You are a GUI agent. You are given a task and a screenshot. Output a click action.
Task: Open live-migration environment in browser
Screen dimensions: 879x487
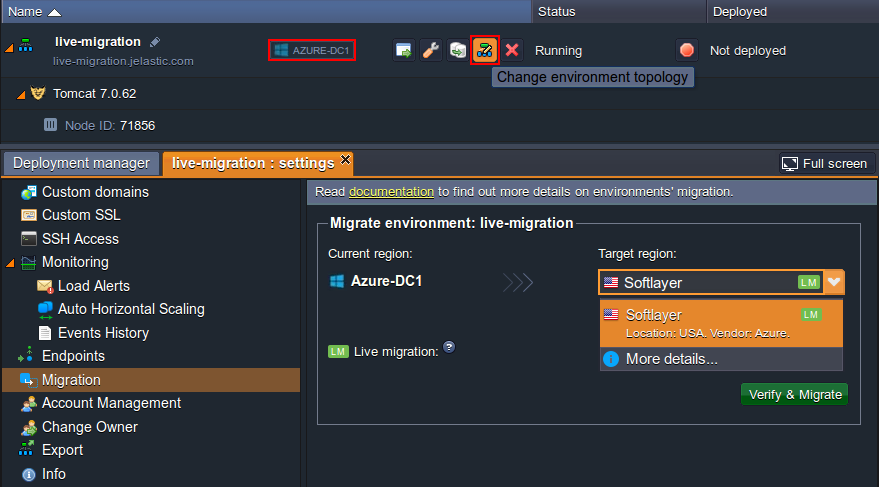(x=404, y=50)
